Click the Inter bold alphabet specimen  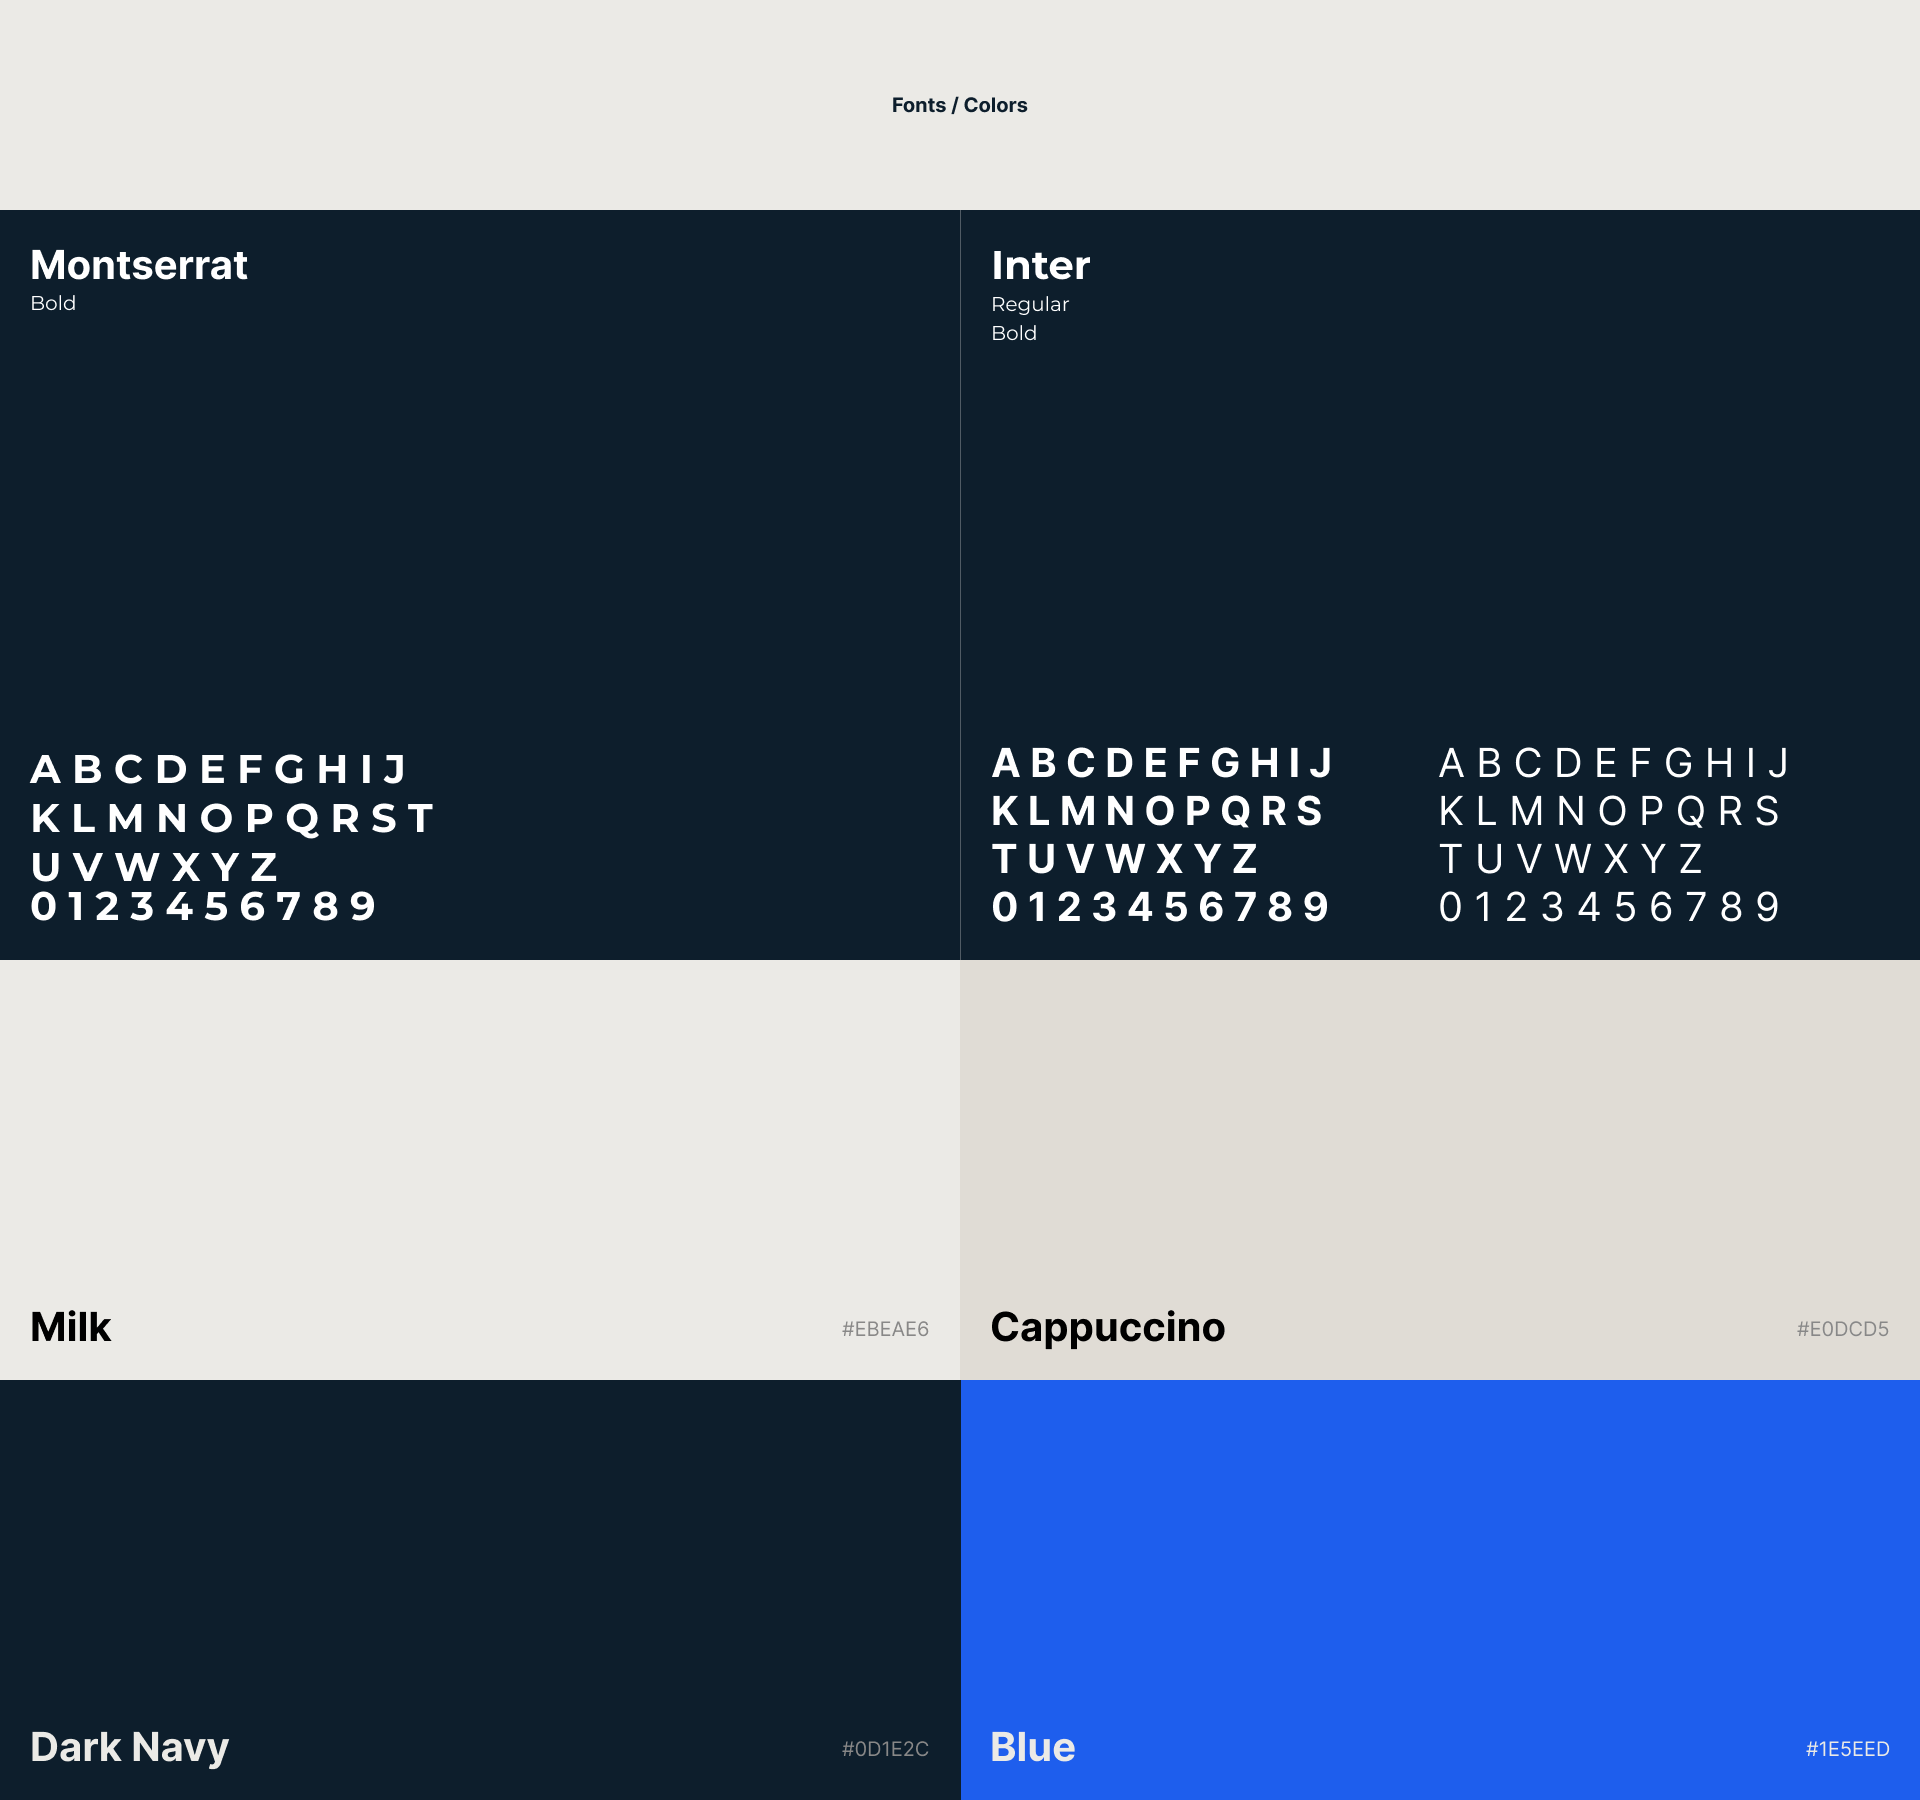pyautogui.click(x=1162, y=834)
